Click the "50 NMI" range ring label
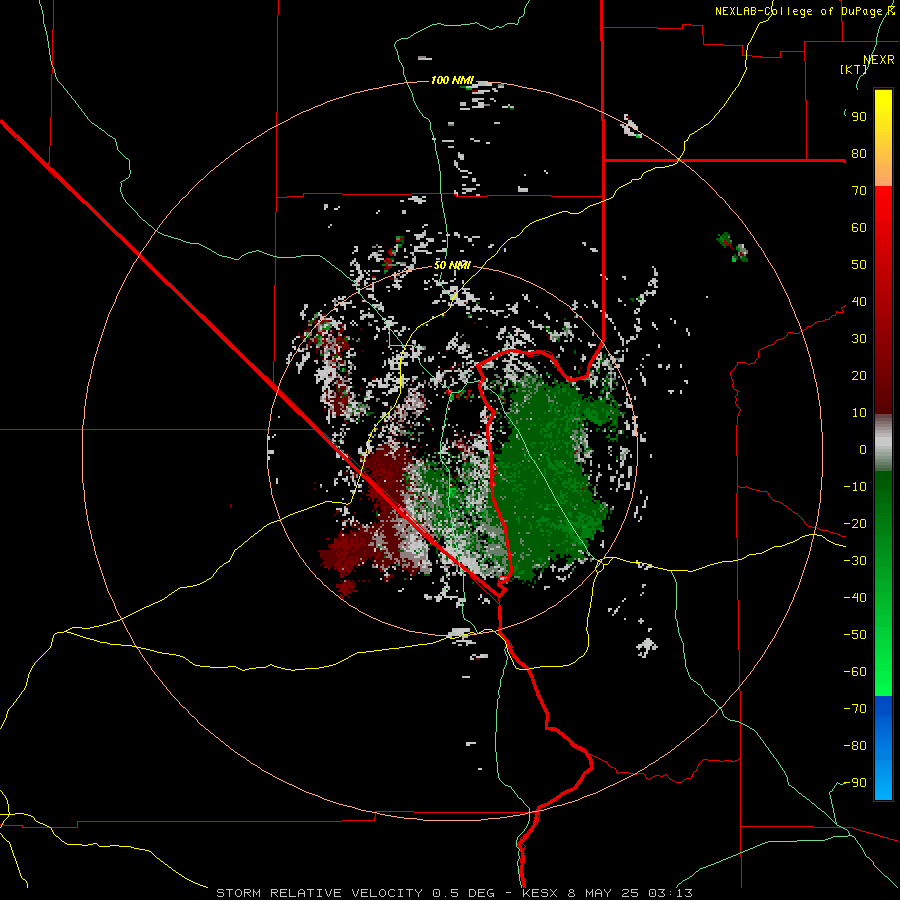Viewport: 900px width, 900px height. tap(452, 265)
